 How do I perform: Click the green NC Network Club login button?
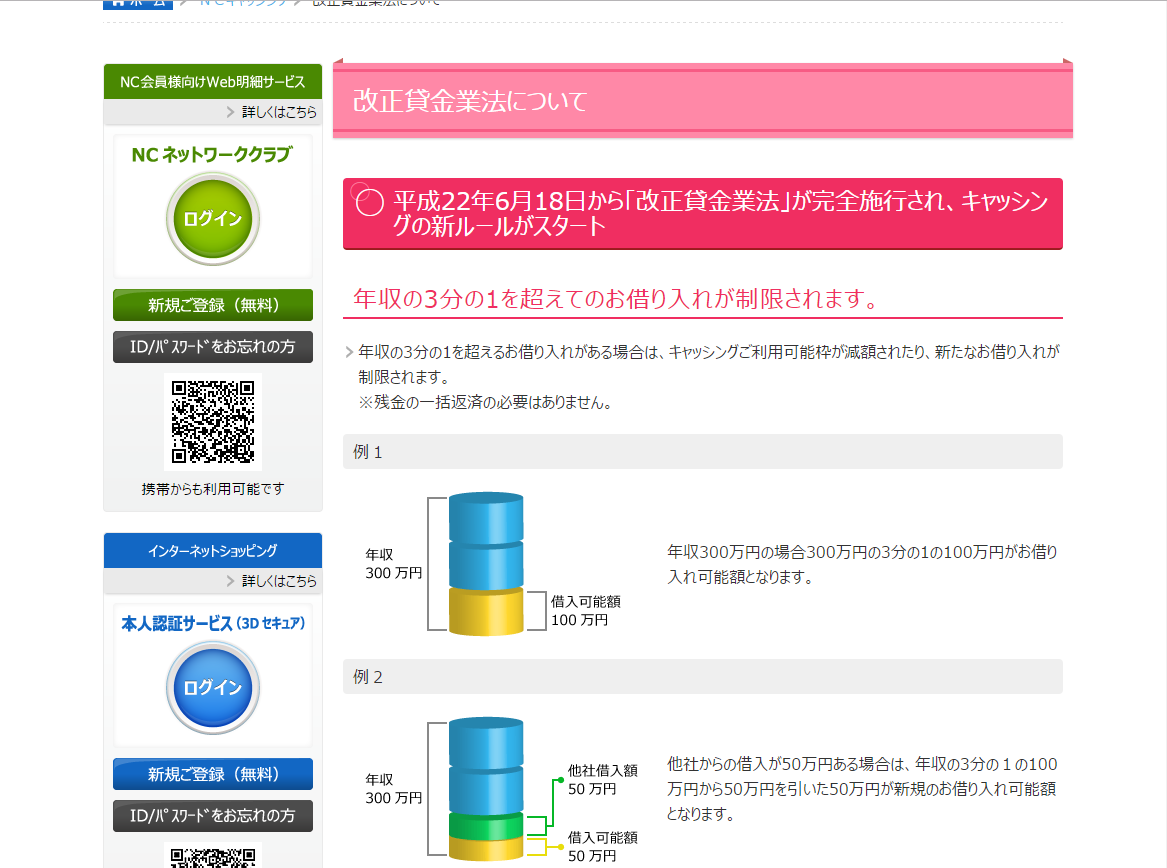click(213, 219)
